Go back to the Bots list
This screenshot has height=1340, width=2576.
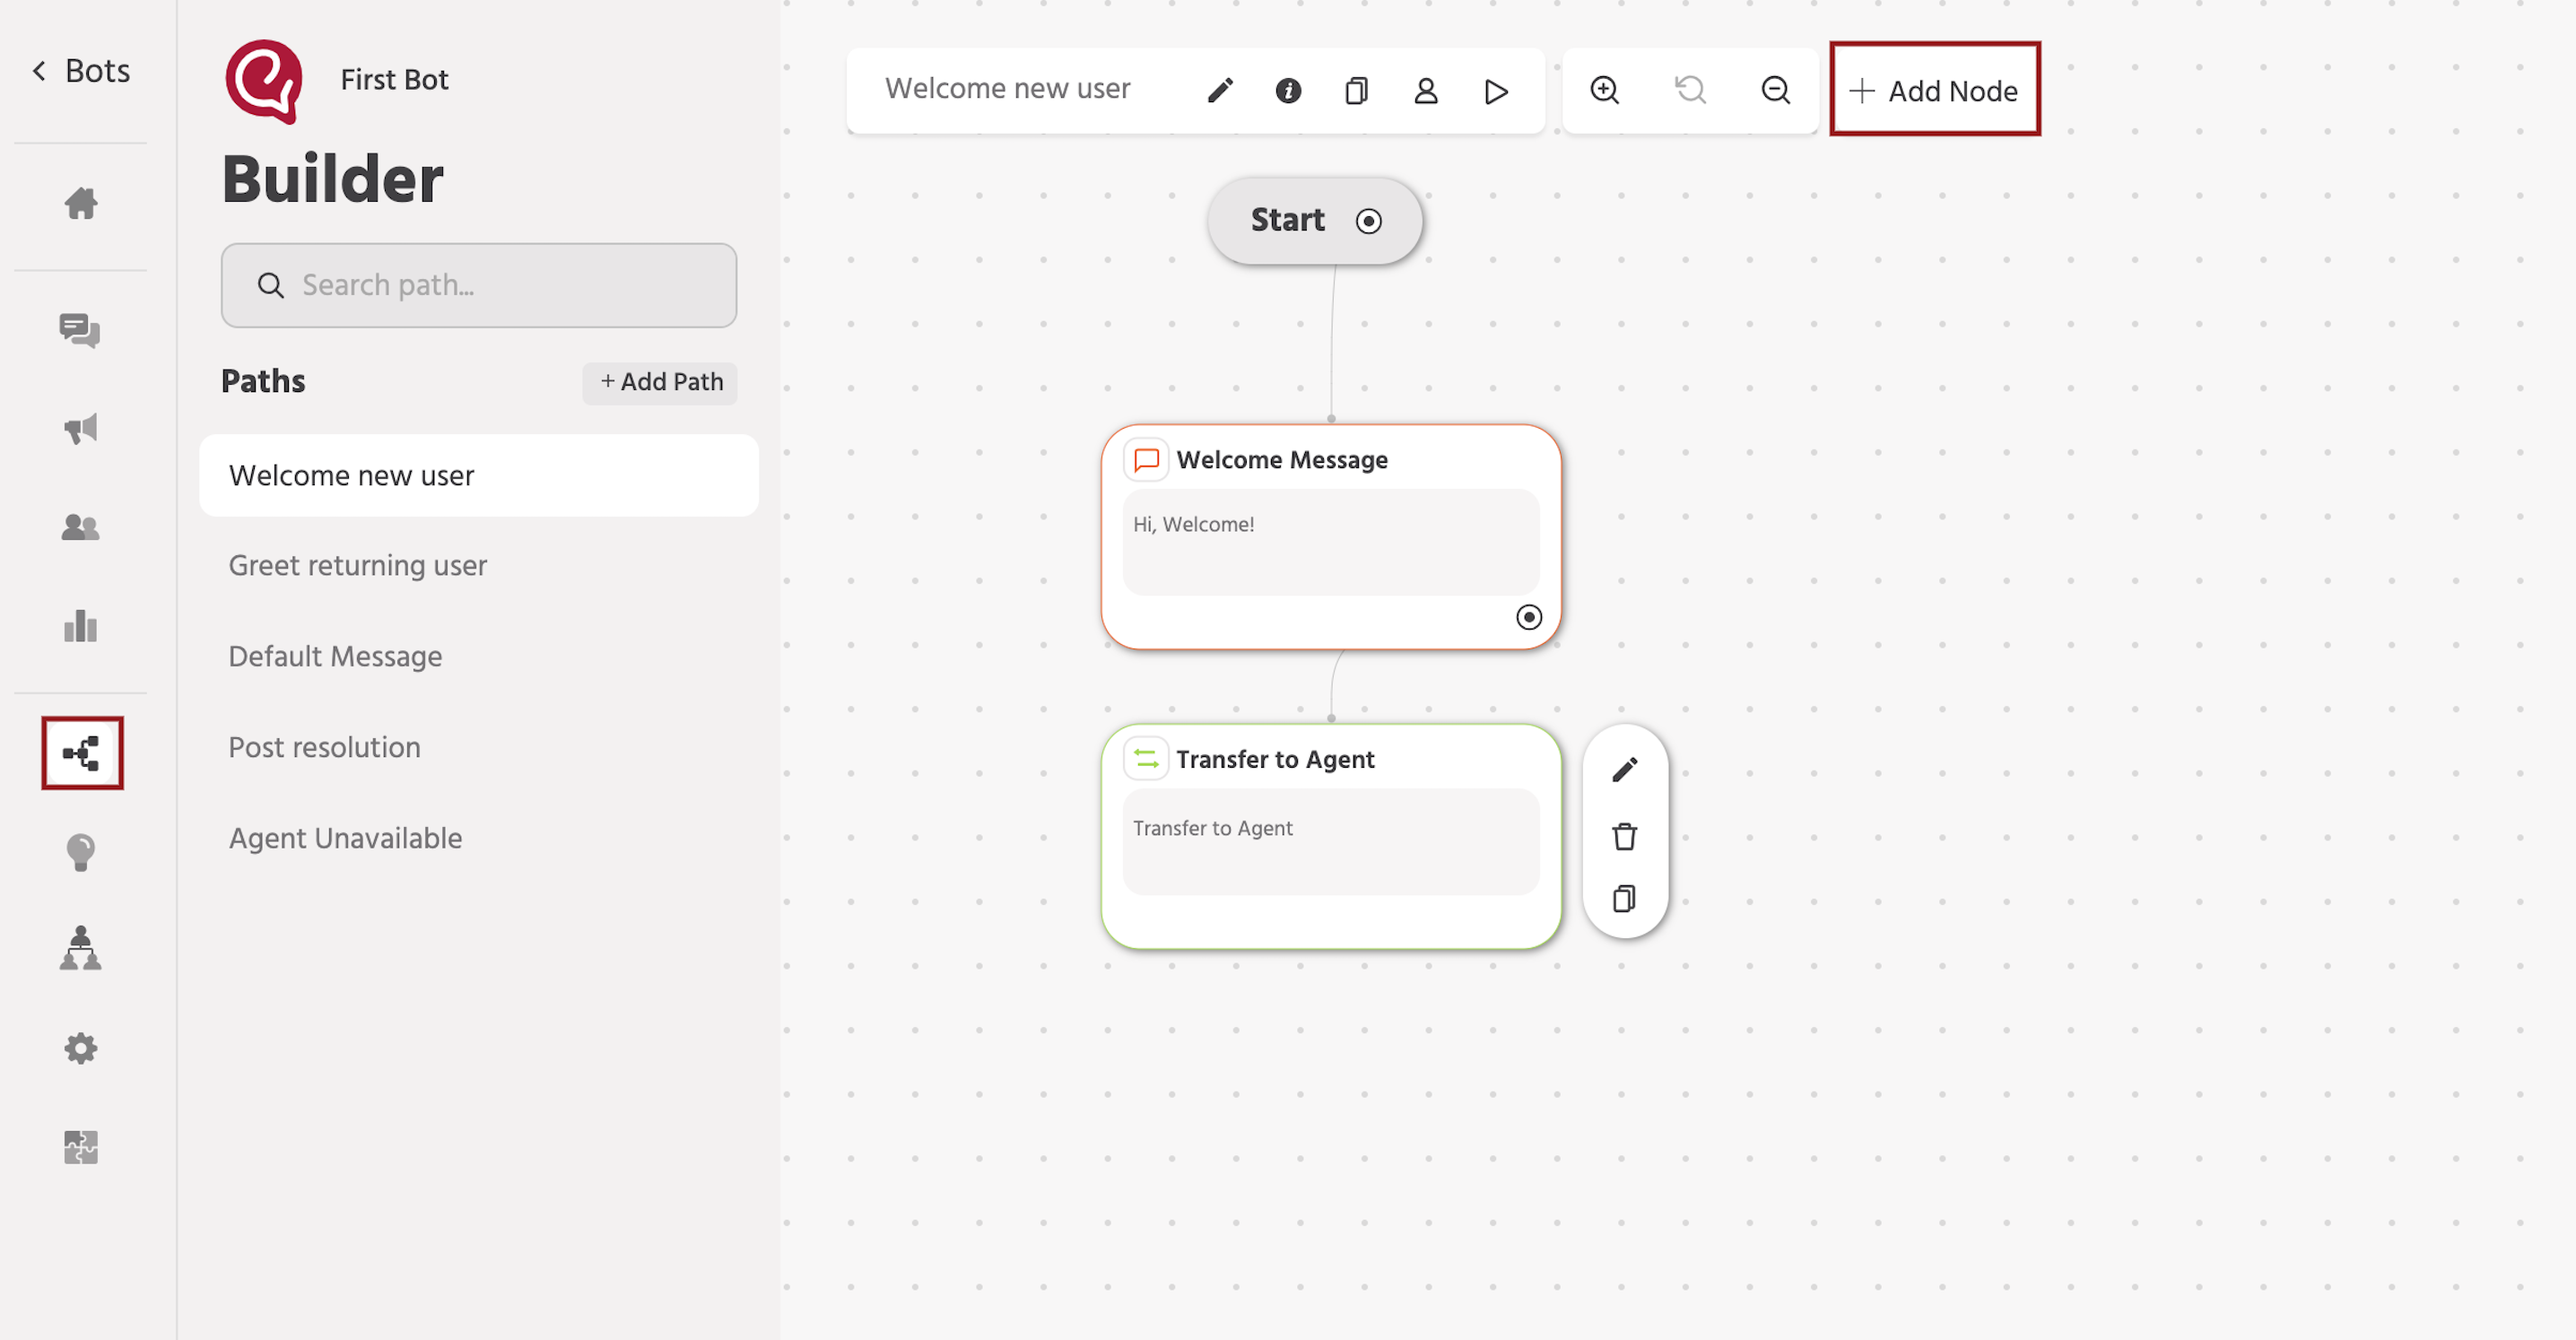[79, 70]
